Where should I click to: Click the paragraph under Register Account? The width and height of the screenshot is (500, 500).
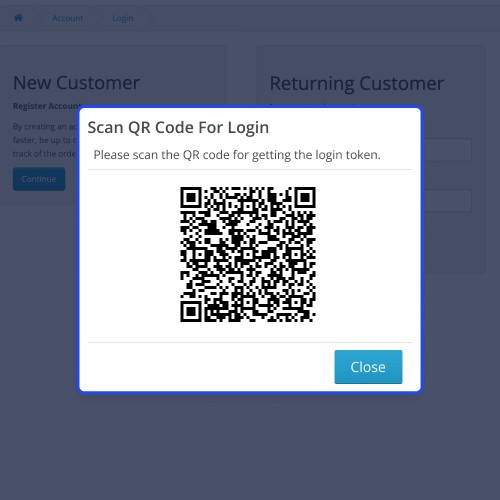pos(45,140)
